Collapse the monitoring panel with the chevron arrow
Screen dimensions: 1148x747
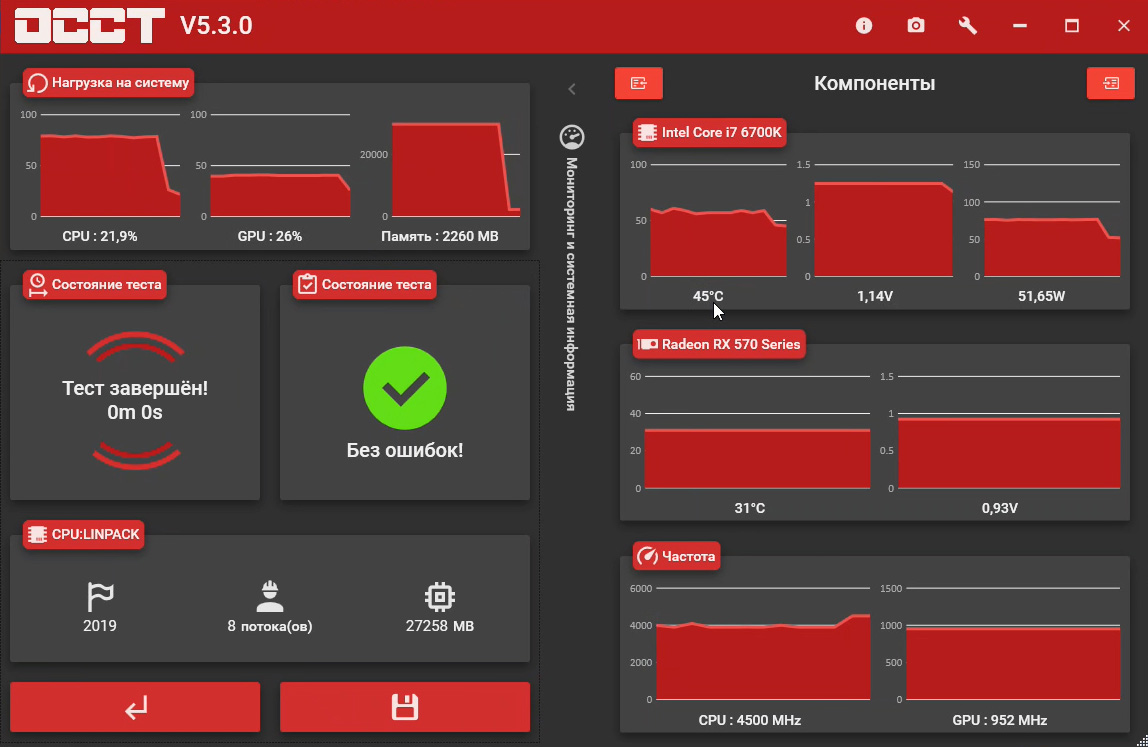tap(572, 89)
